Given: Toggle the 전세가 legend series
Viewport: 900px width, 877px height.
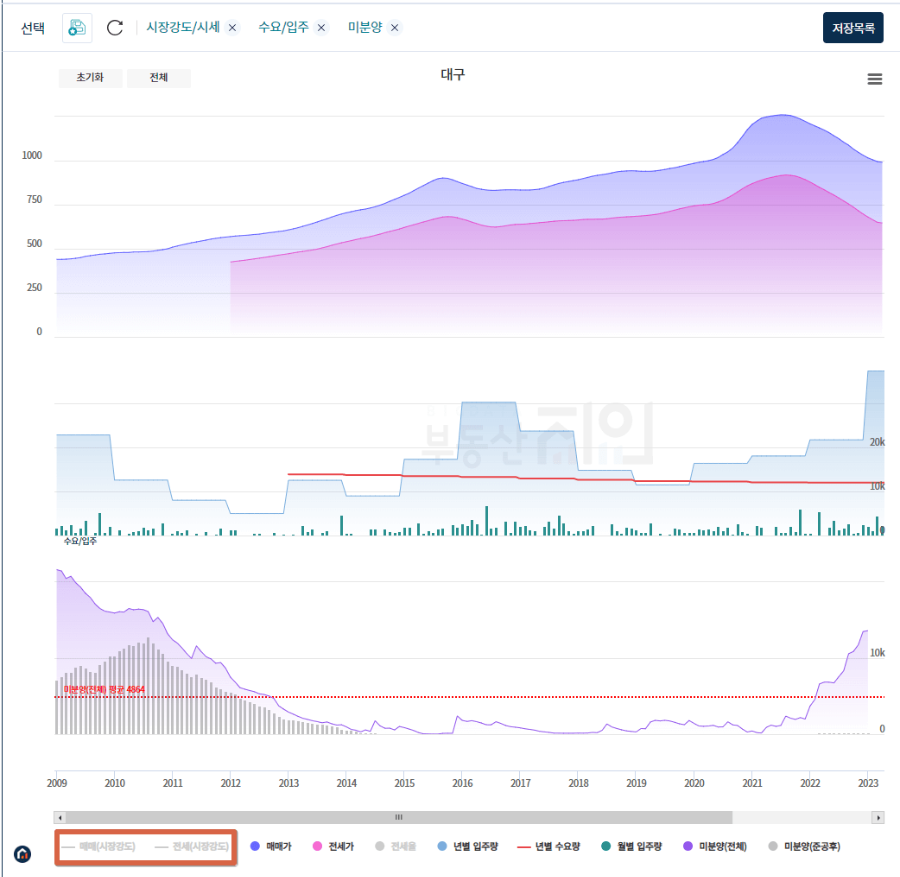Looking at the screenshot, I should coord(333,847).
